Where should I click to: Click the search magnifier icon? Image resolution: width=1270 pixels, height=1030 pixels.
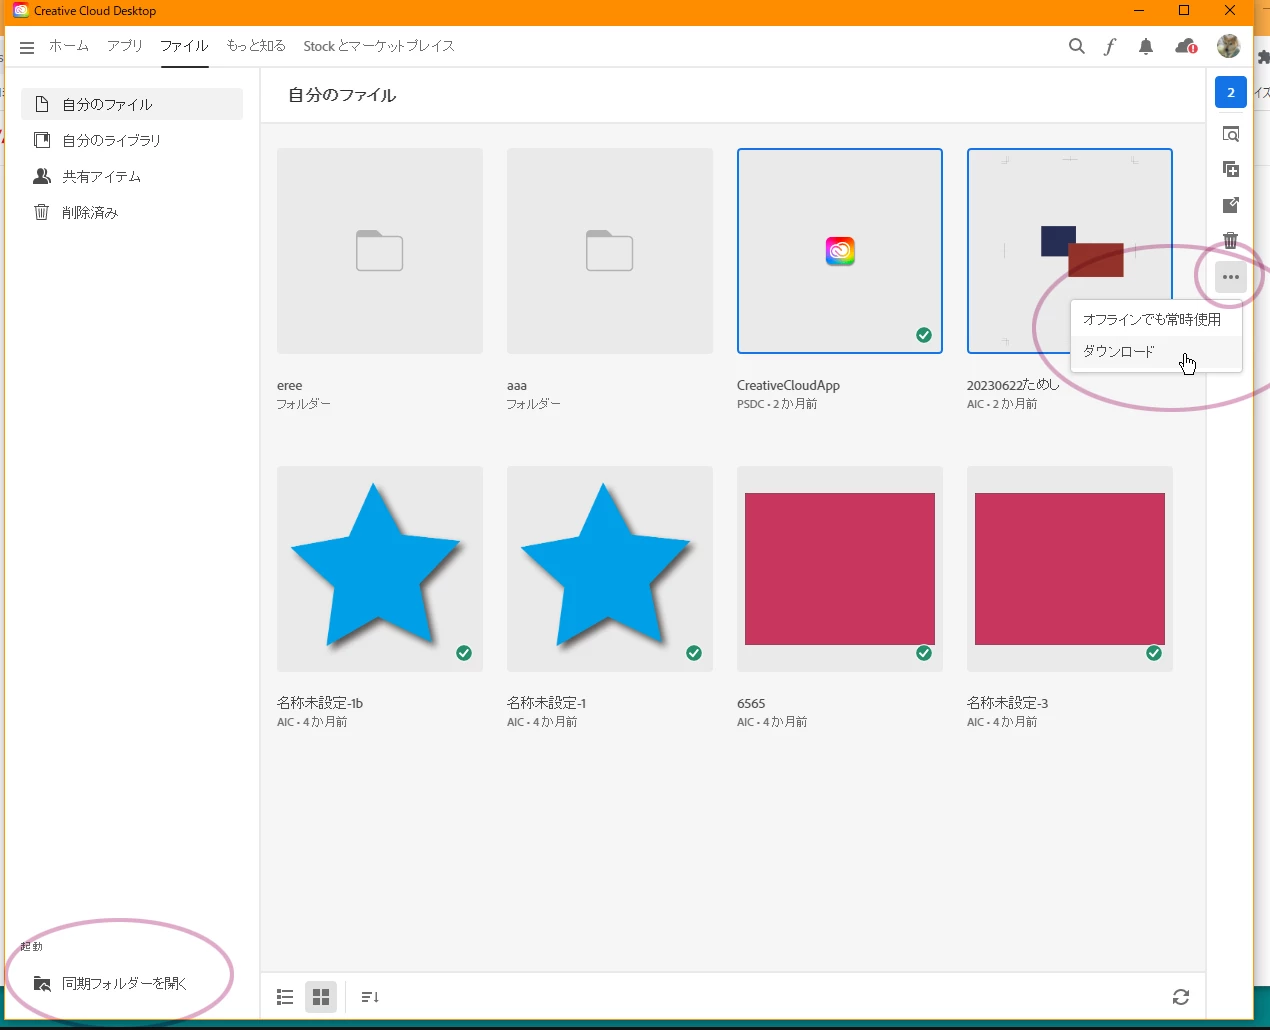tap(1076, 46)
